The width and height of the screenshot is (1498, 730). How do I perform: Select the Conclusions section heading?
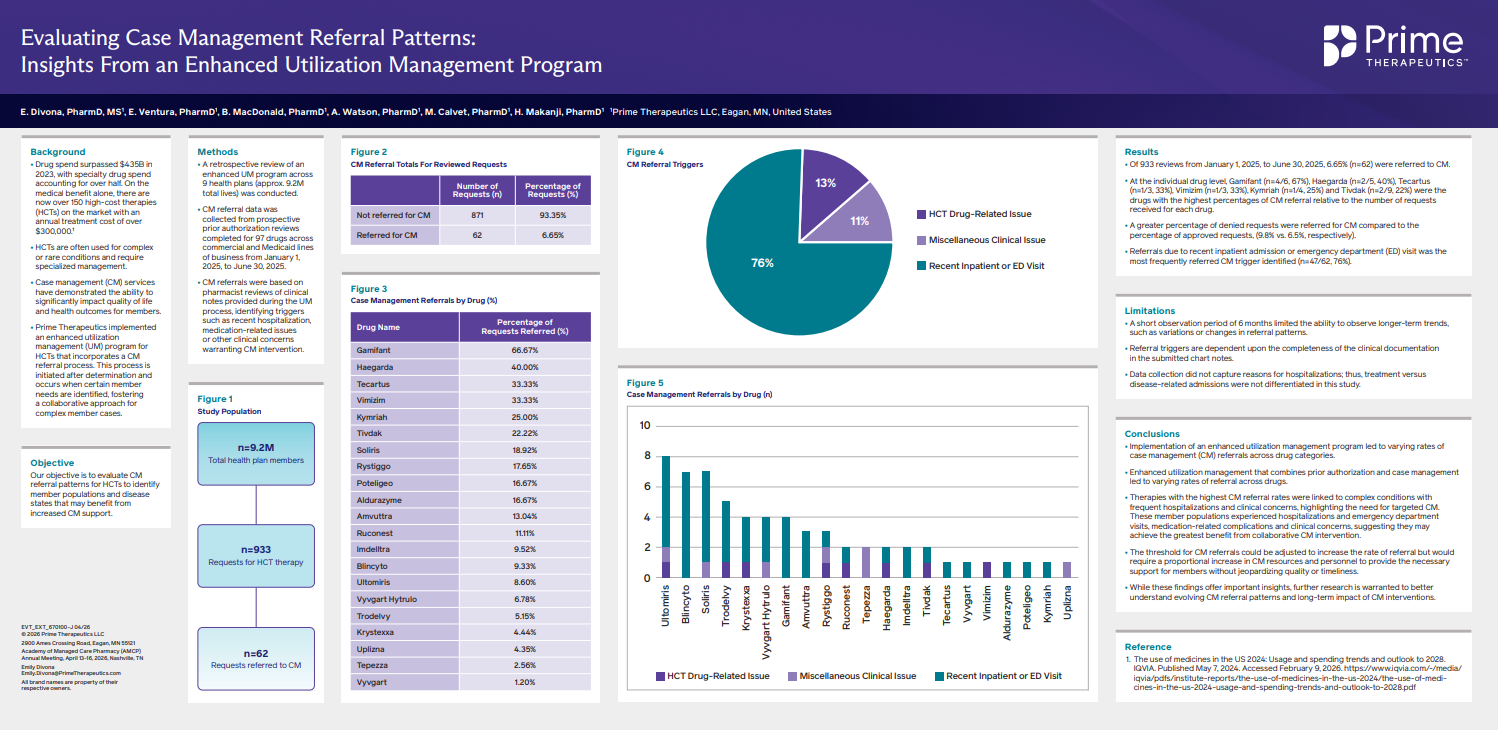coord(1152,434)
